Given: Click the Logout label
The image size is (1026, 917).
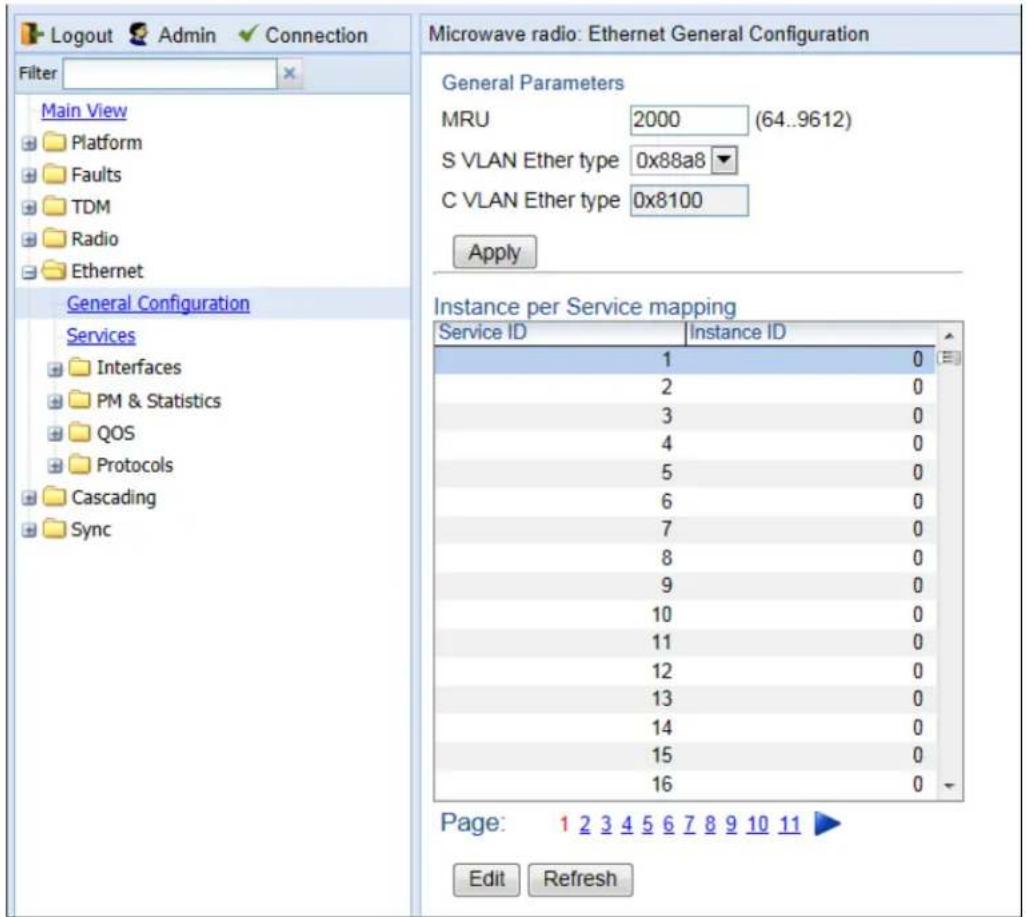Looking at the screenshot, I should (x=81, y=35).
